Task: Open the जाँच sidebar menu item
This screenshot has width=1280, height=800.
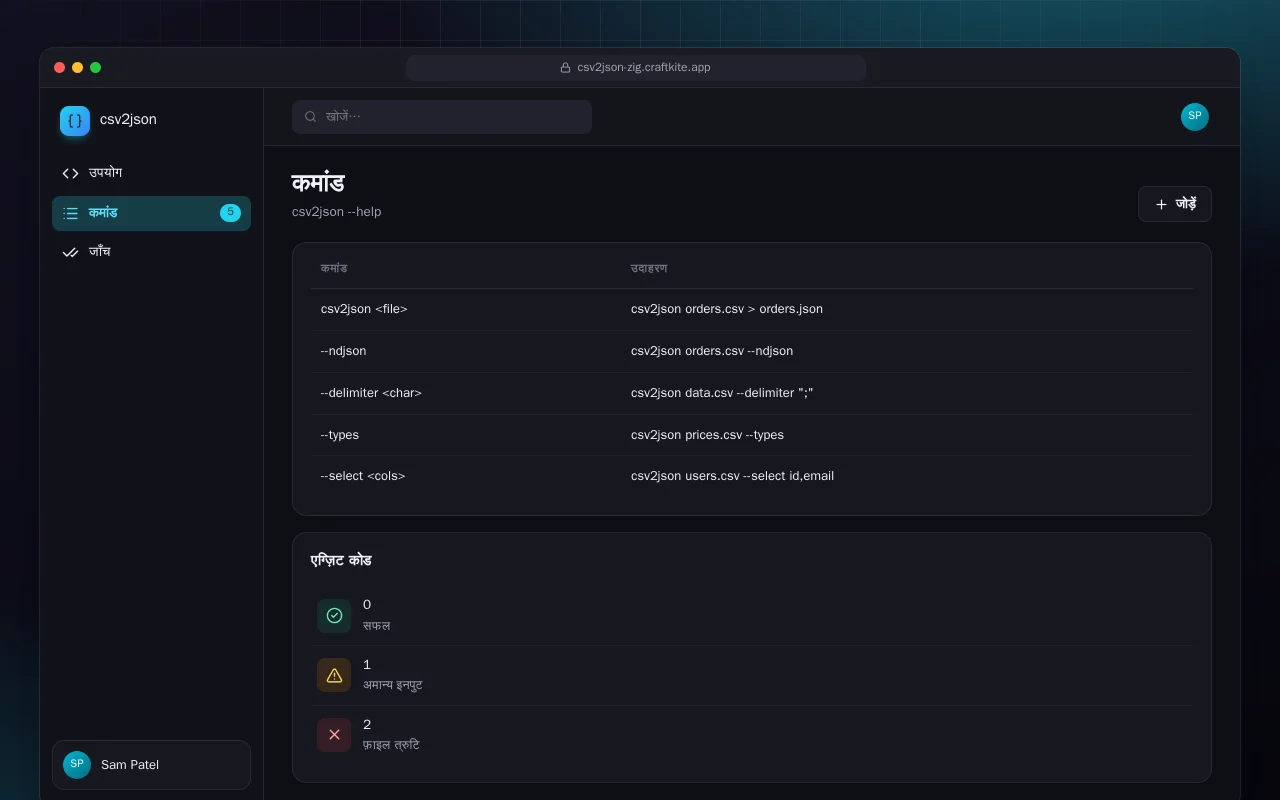Action: click(x=151, y=252)
